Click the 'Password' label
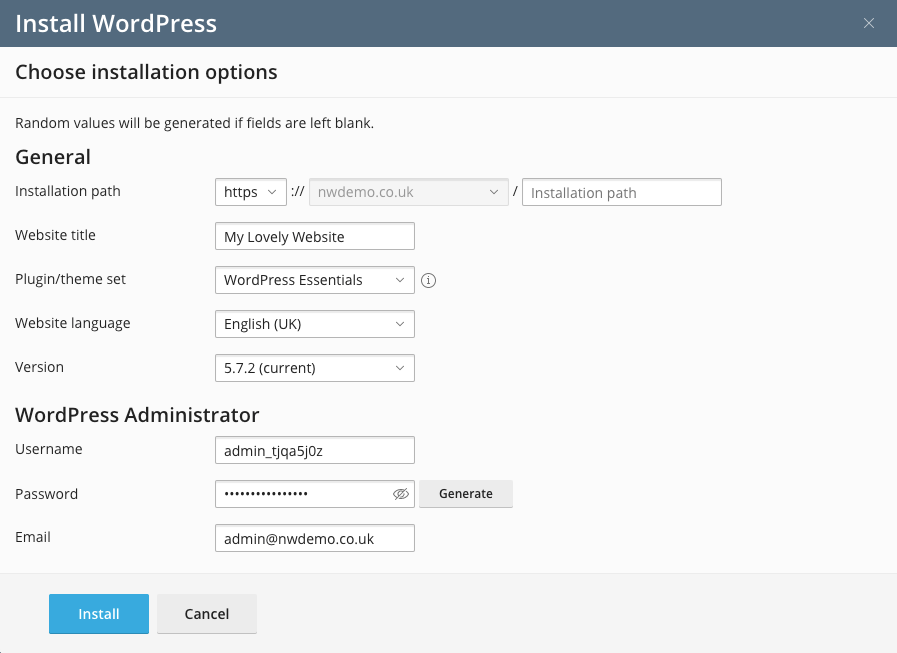 click(x=46, y=494)
